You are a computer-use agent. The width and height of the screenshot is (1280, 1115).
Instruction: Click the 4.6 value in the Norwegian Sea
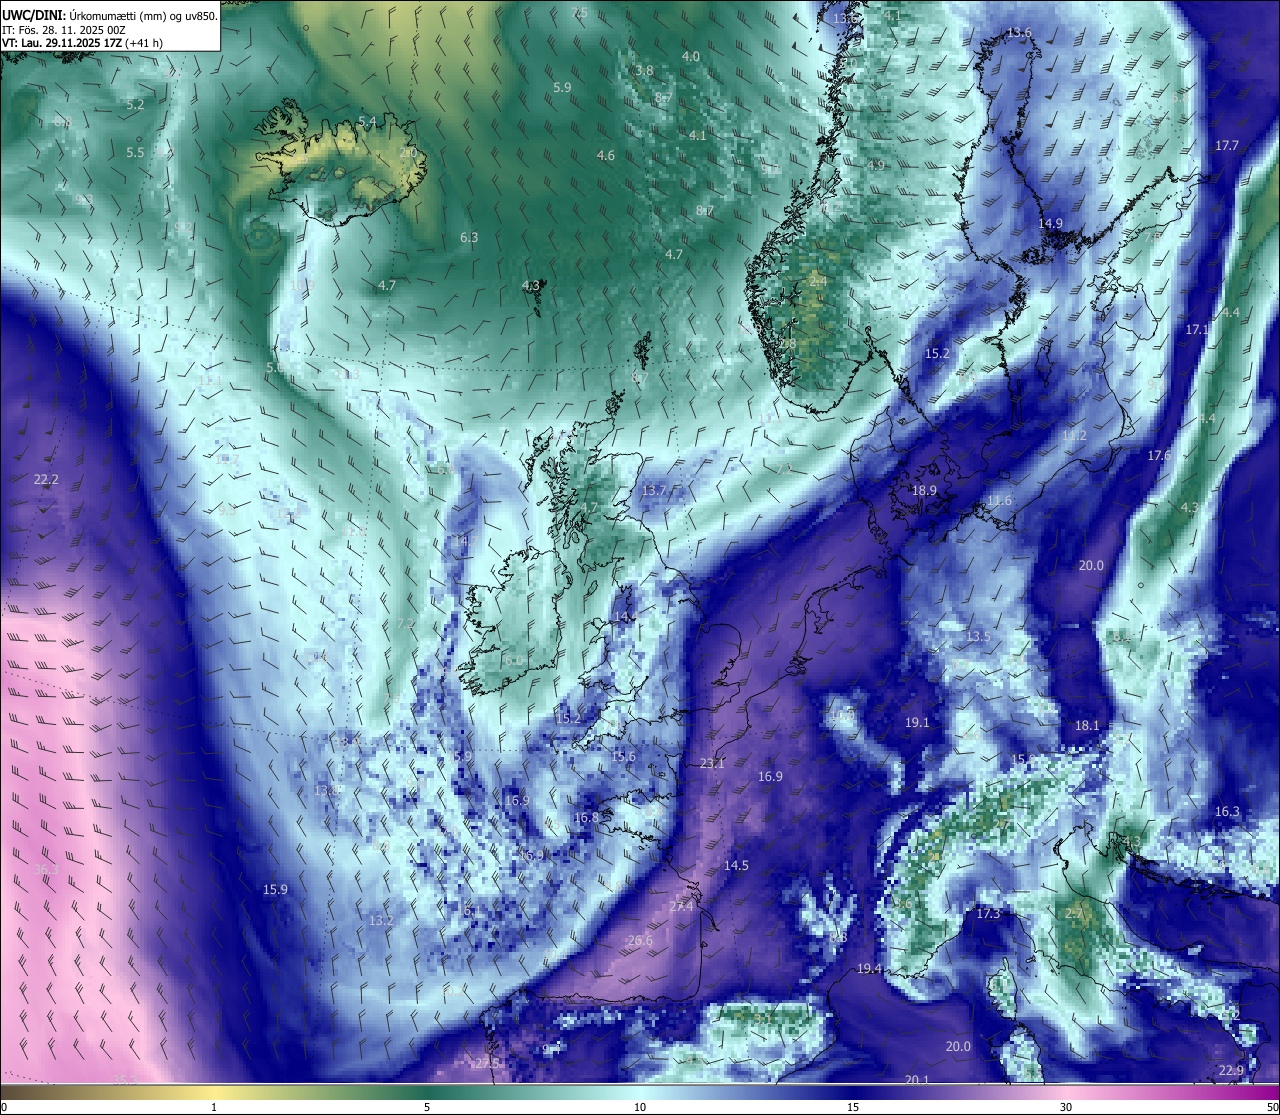click(x=605, y=156)
